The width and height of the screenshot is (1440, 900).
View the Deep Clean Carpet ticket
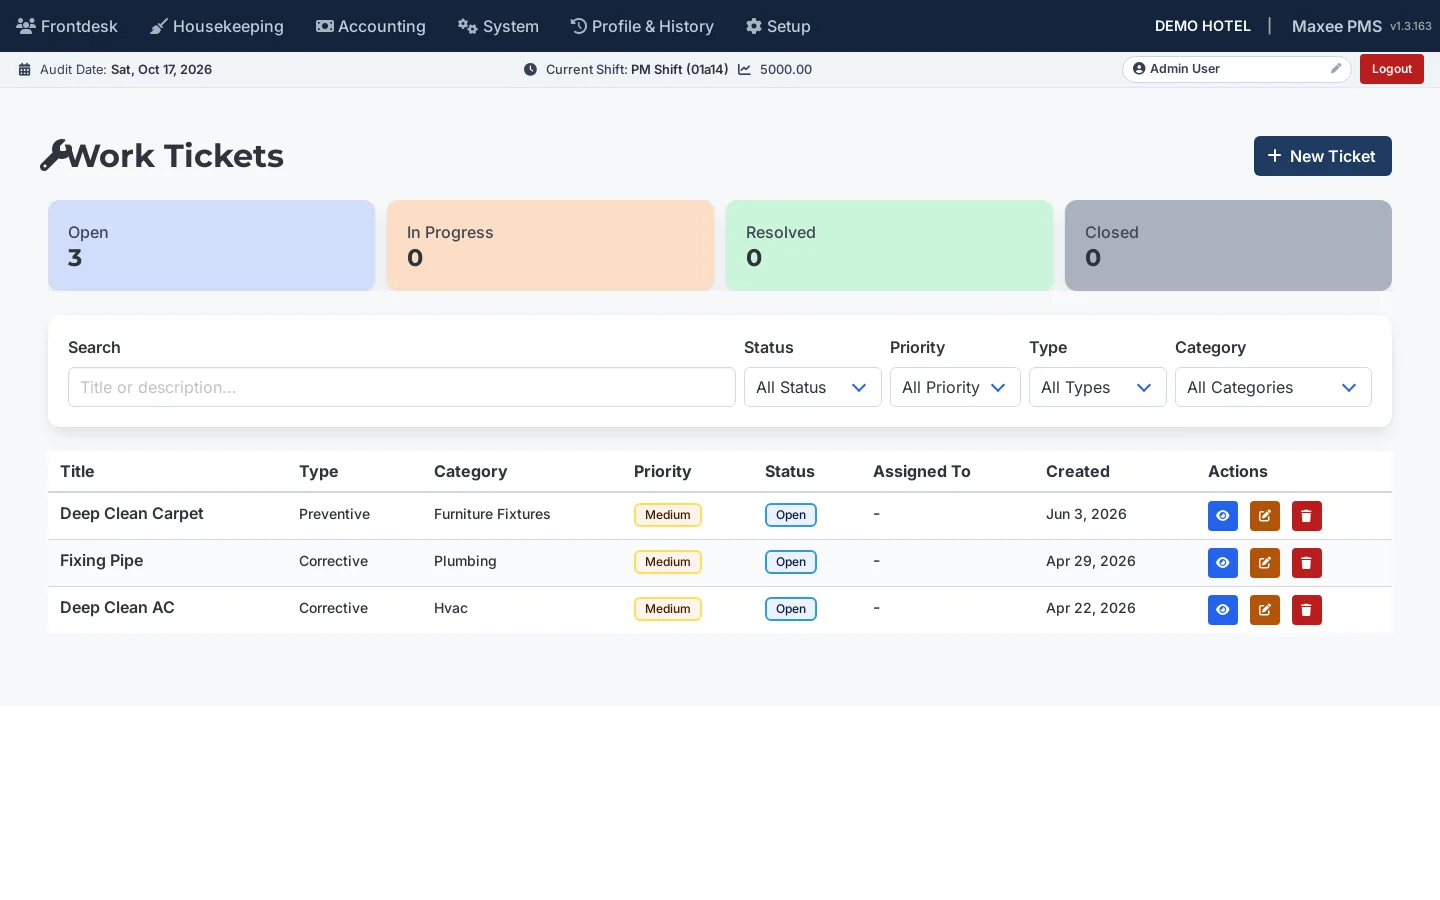tap(1223, 516)
